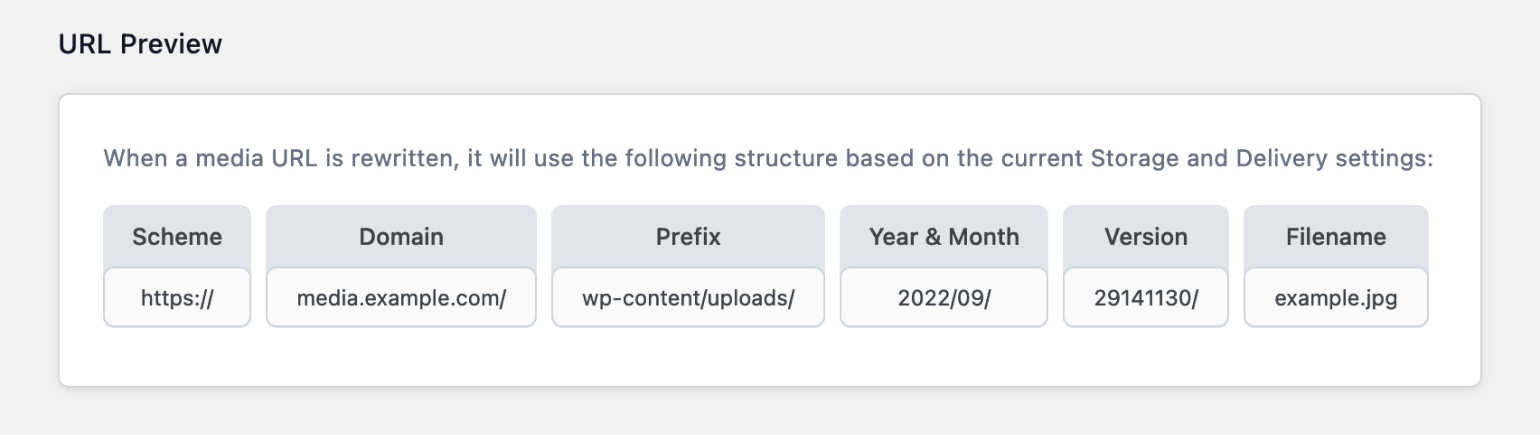Viewport: 1540px width, 435px height.
Task: Click the Prefix header label
Action: [688, 237]
